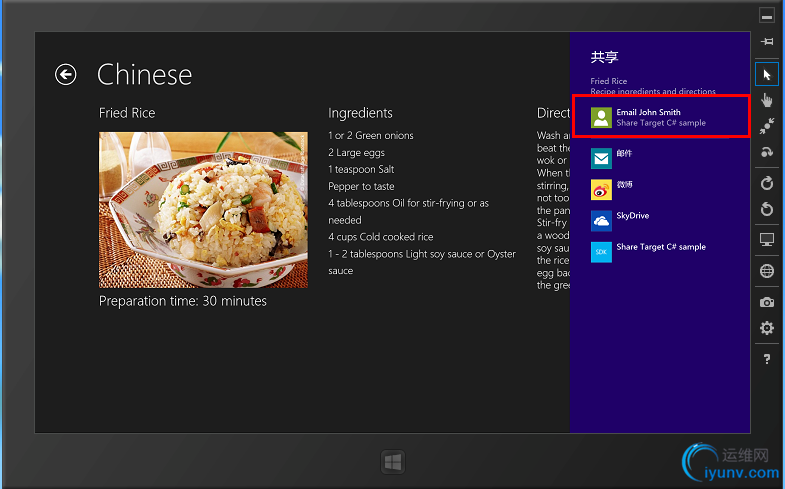Click the green contact icon for John Smith
The height and width of the screenshot is (489, 785).
[601, 118]
